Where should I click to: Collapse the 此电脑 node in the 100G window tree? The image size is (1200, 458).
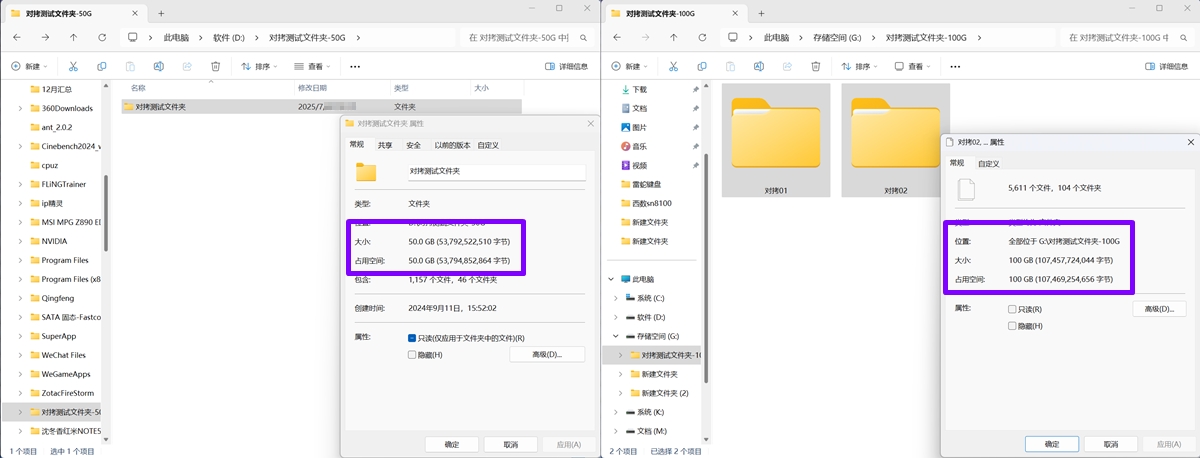point(609,279)
